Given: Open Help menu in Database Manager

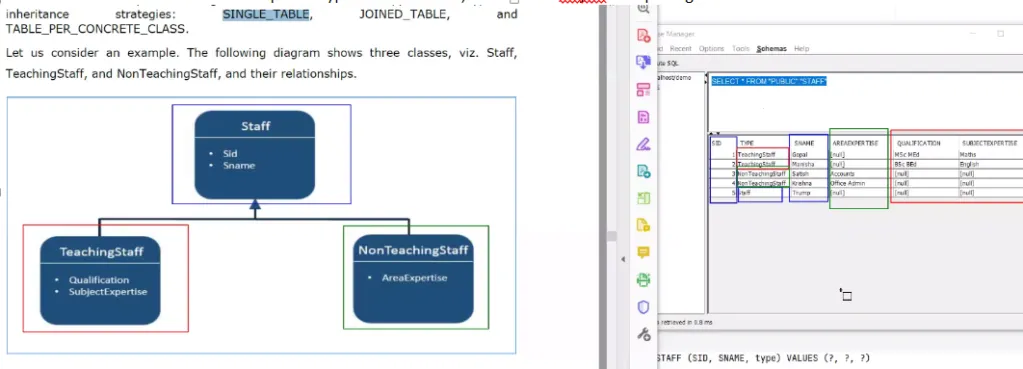Looking at the screenshot, I should (801, 49).
